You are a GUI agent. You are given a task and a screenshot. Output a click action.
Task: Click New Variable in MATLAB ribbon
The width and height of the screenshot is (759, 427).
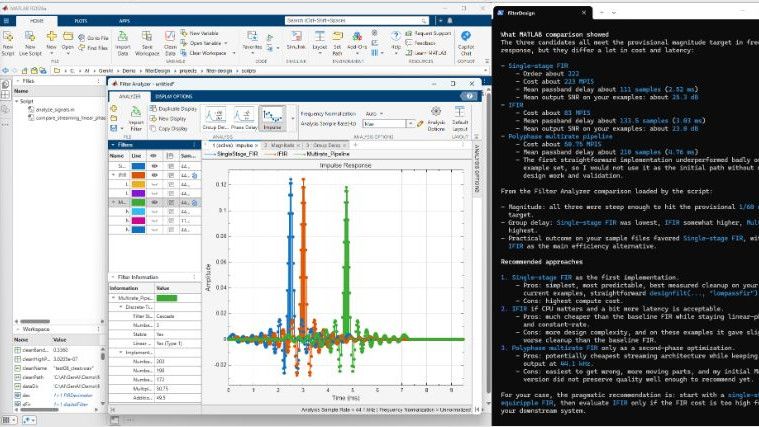(x=199, y=33)
